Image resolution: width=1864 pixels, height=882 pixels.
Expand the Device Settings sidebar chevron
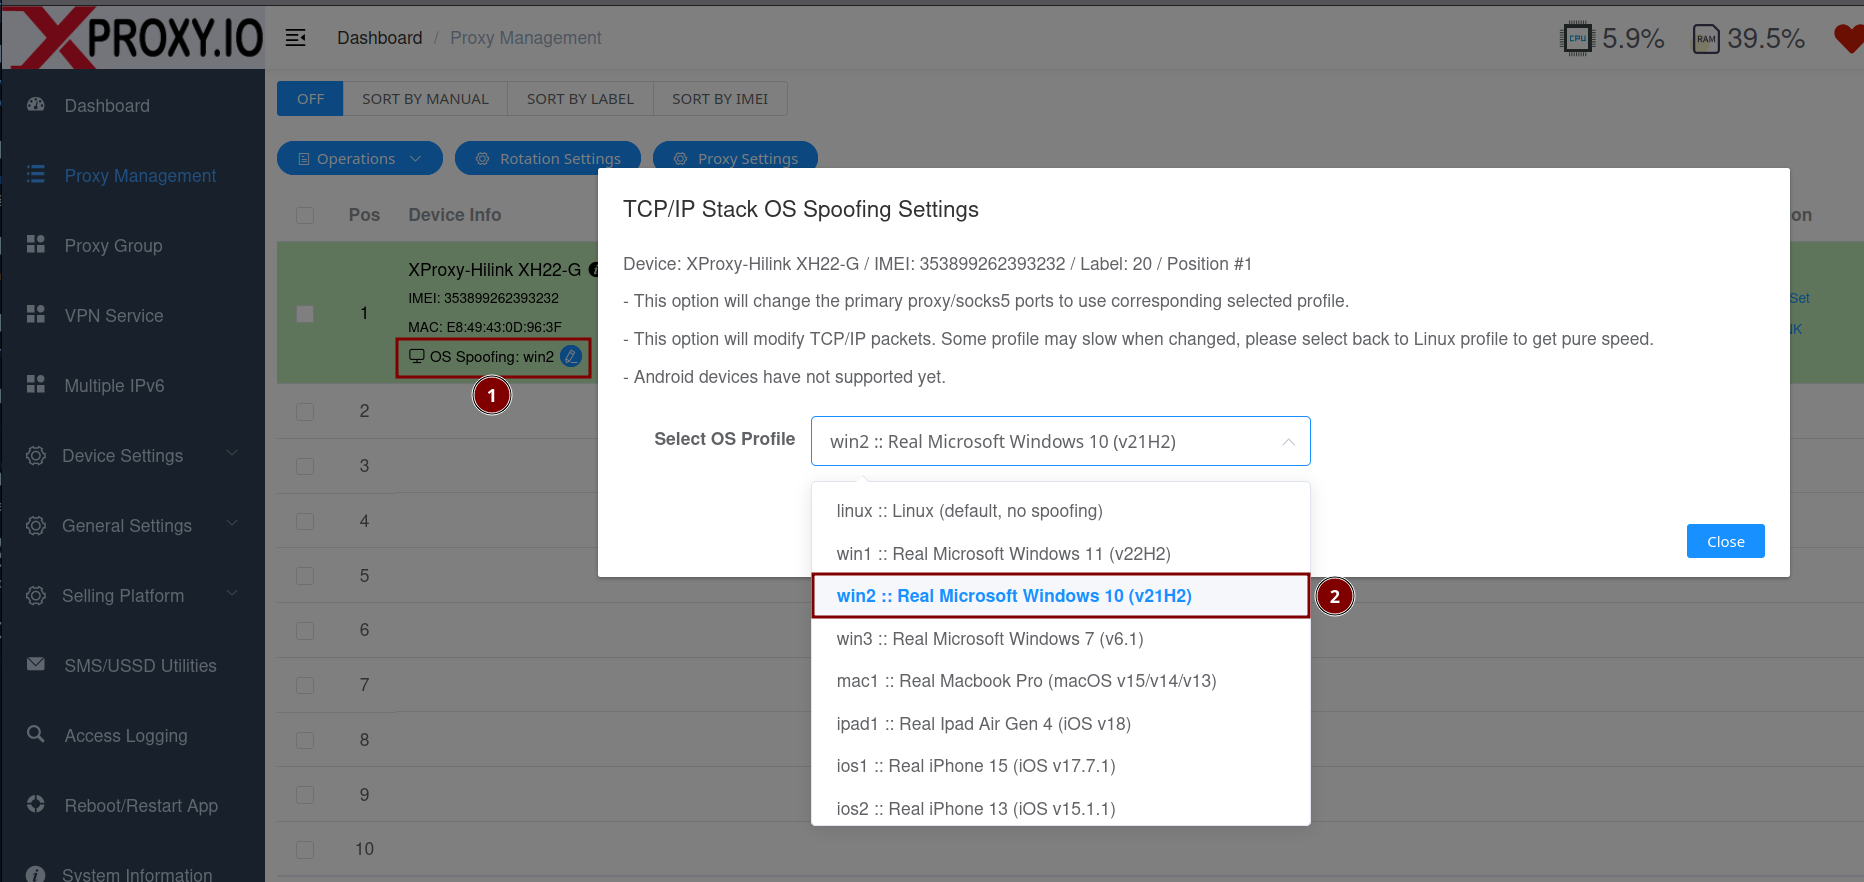(x=232, y=453)
